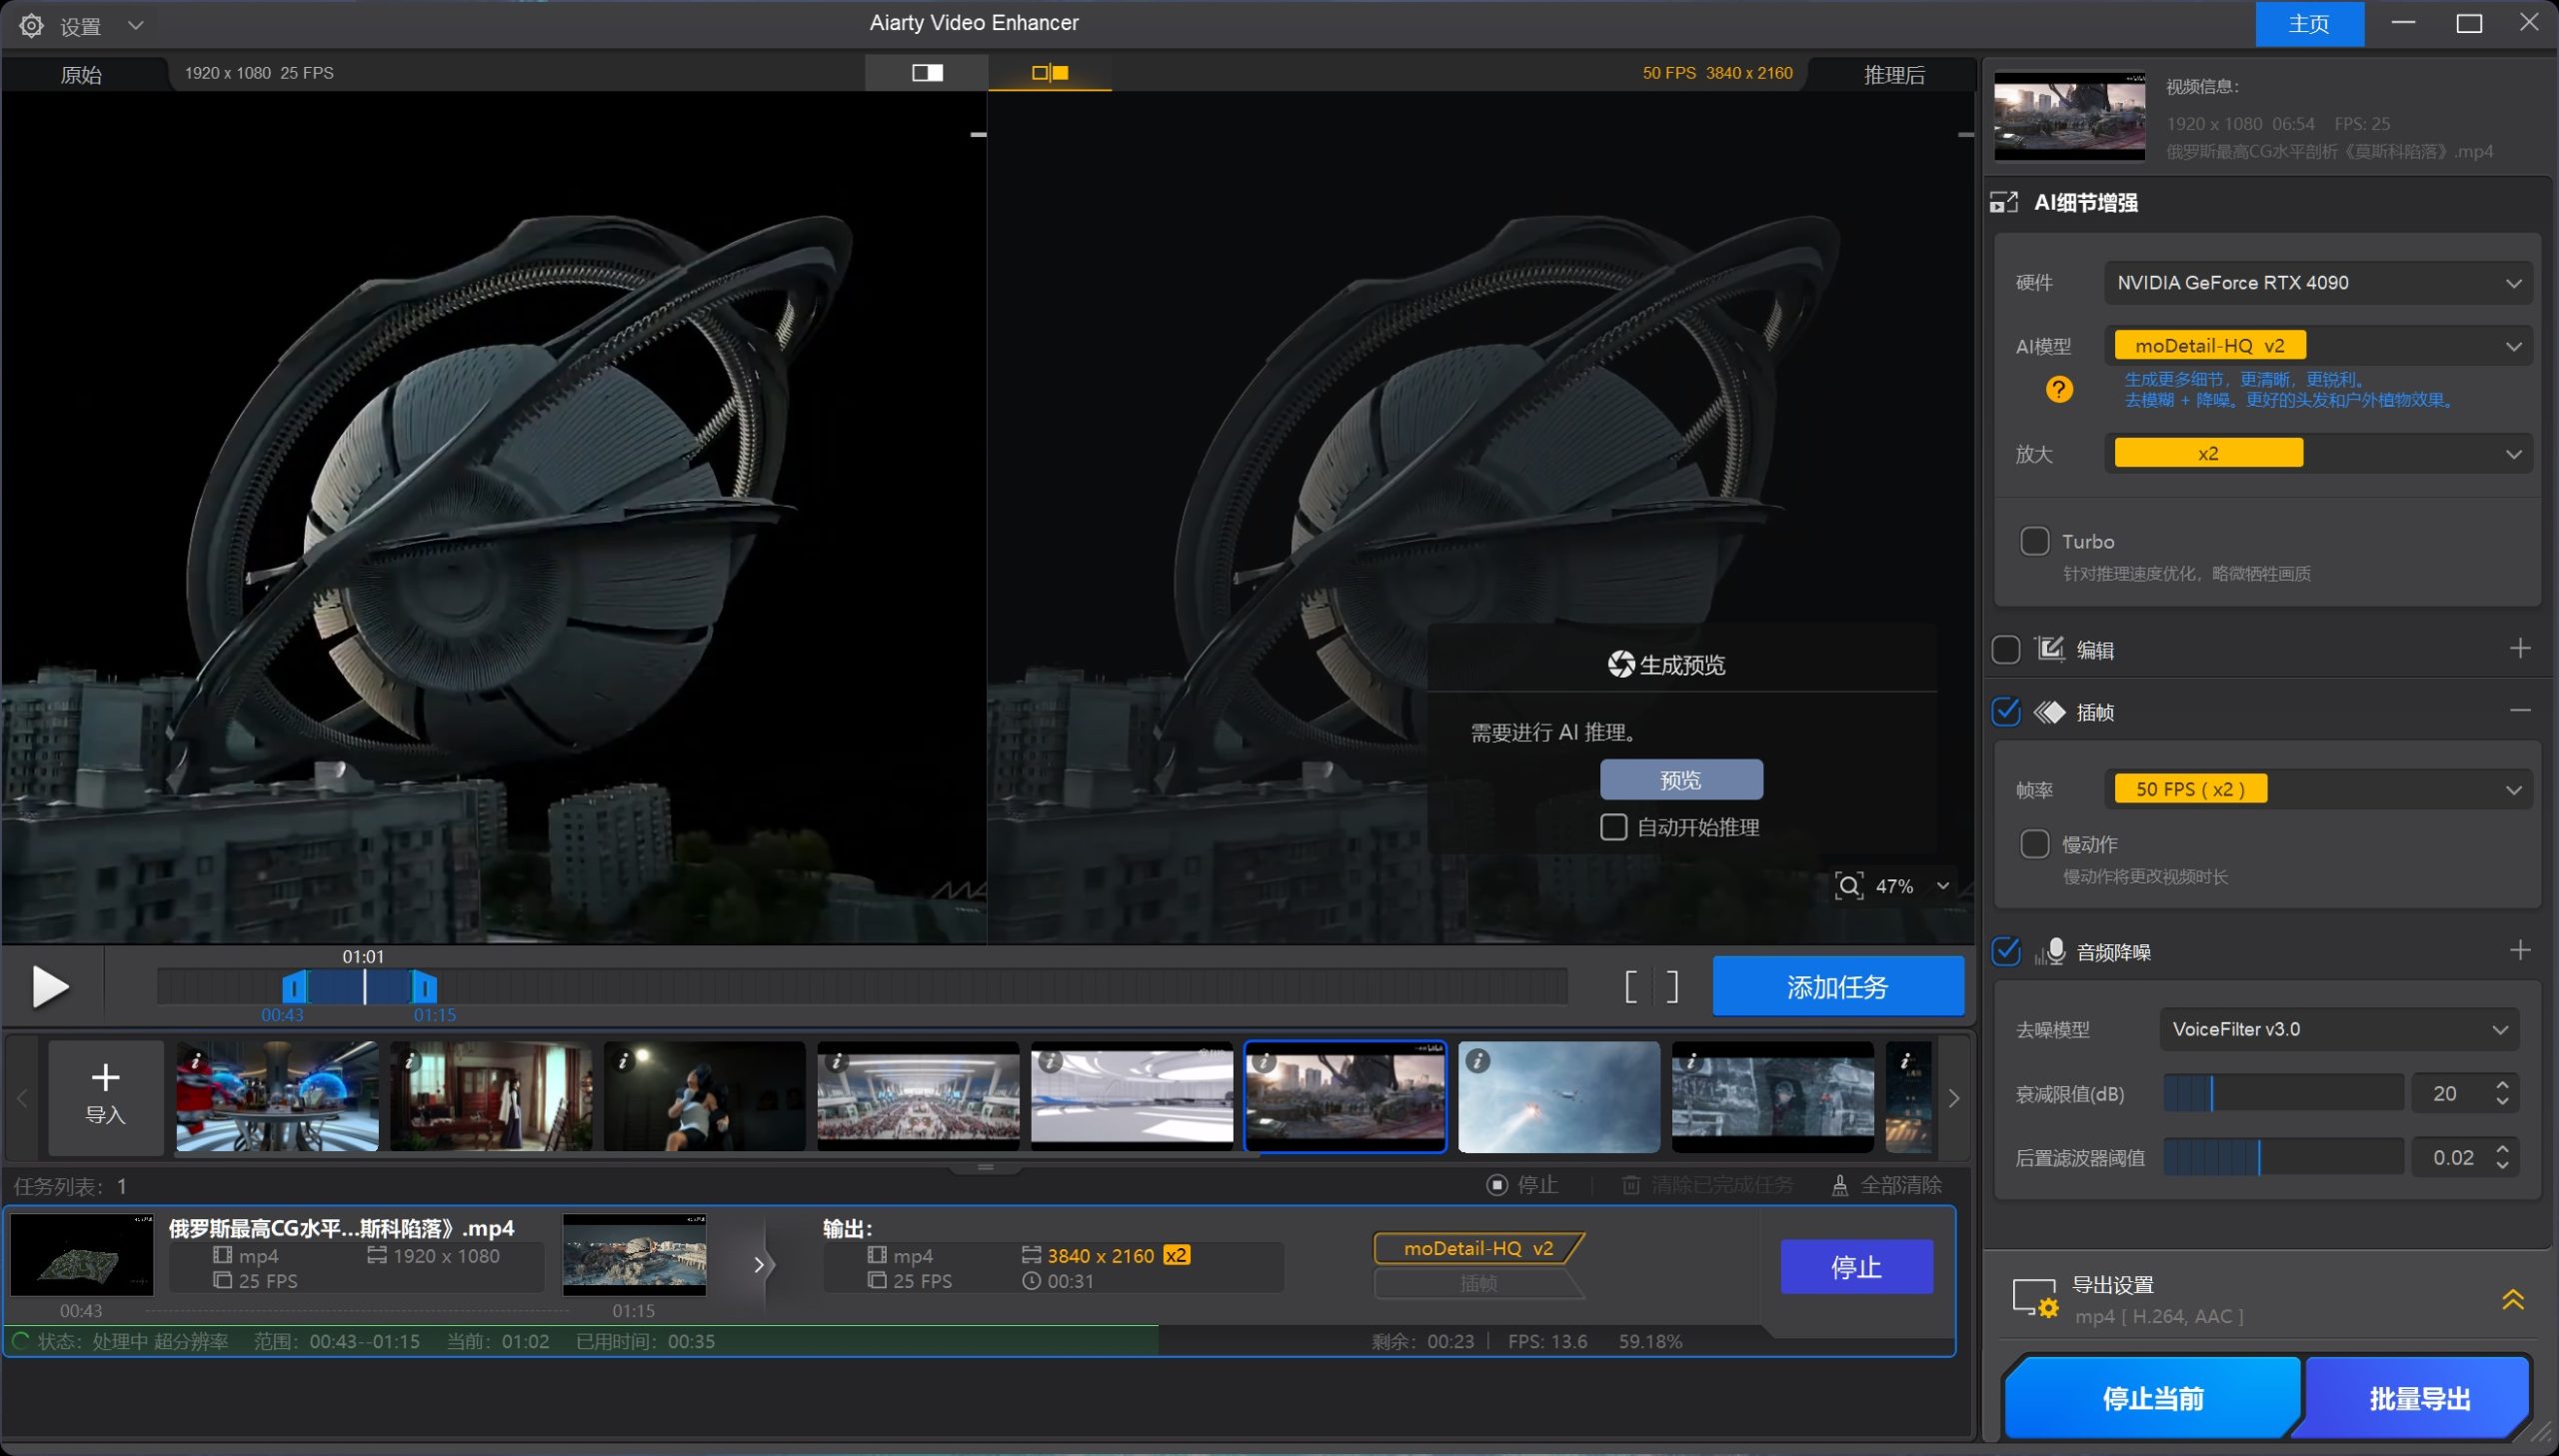Disable the 插帧 frame interpolation checkbox
The height and width of the screenshot is (1456, 2559).
tap(2006, 712)
